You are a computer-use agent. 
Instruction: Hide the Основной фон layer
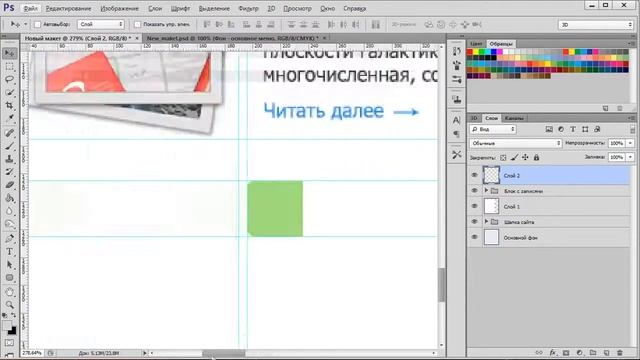[474, 237]
